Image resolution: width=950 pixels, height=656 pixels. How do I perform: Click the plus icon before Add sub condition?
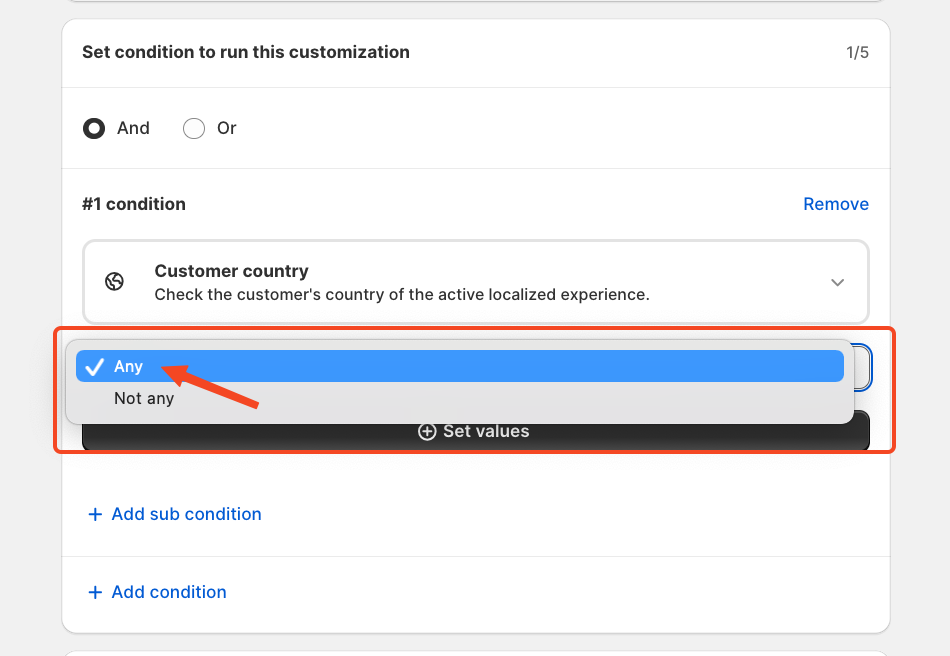(95, 514)
